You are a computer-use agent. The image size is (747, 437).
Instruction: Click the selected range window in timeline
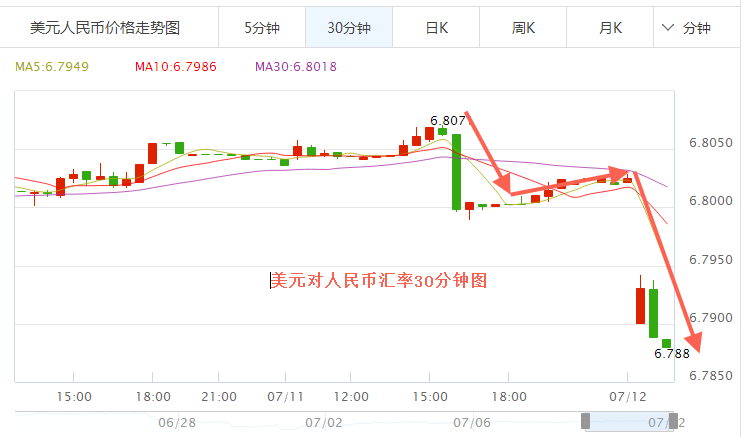point(629,421)
